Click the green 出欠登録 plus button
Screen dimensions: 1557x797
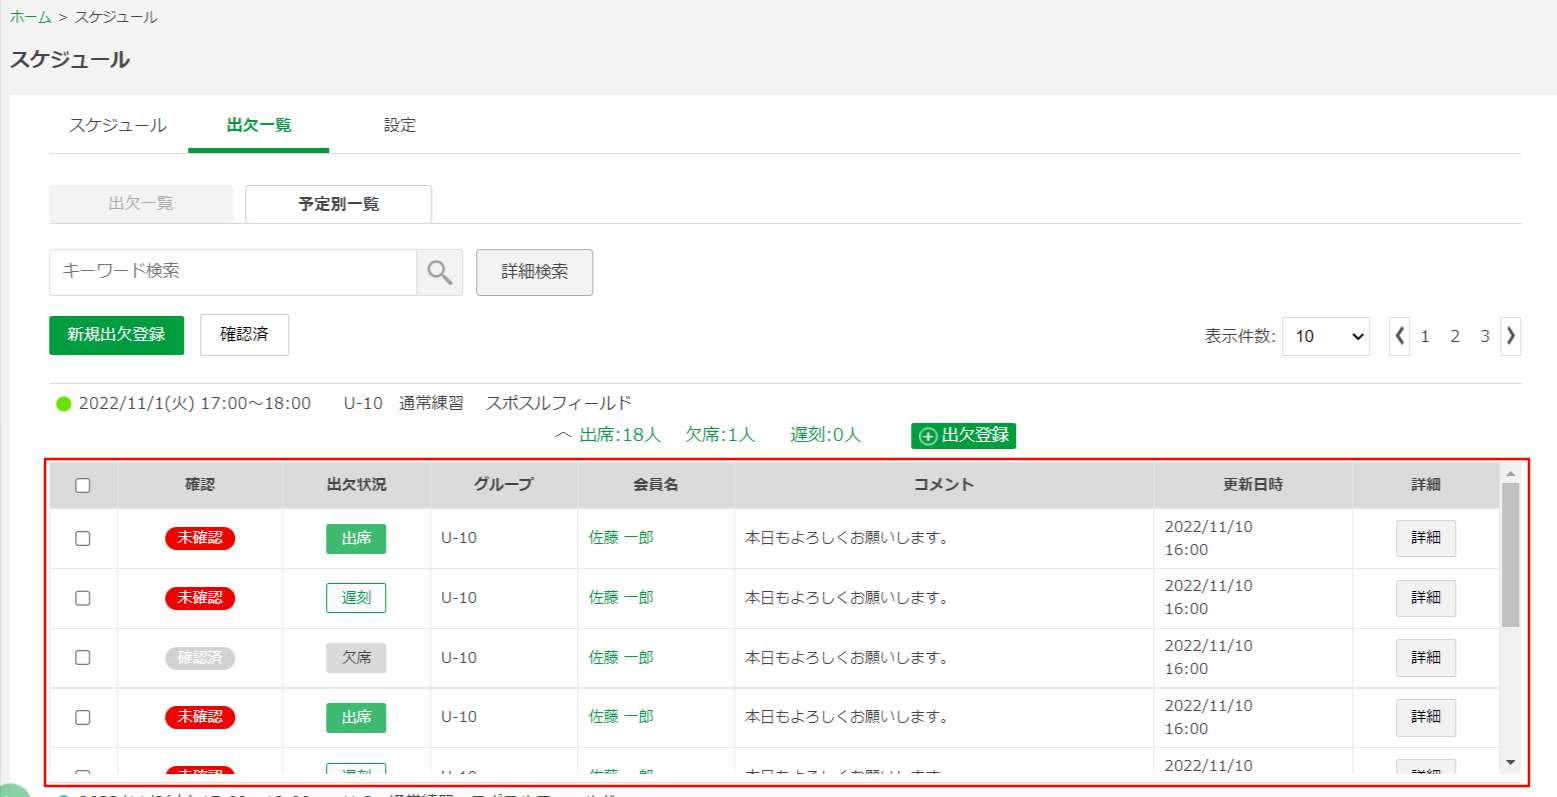click(964, 436)
